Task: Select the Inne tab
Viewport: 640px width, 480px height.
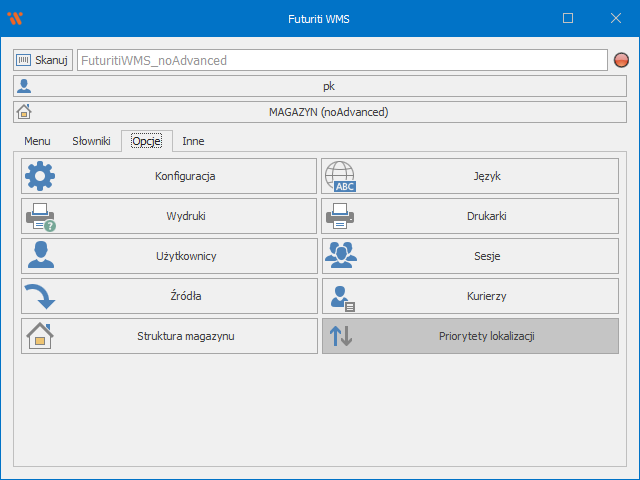Action: pos(193,142)
